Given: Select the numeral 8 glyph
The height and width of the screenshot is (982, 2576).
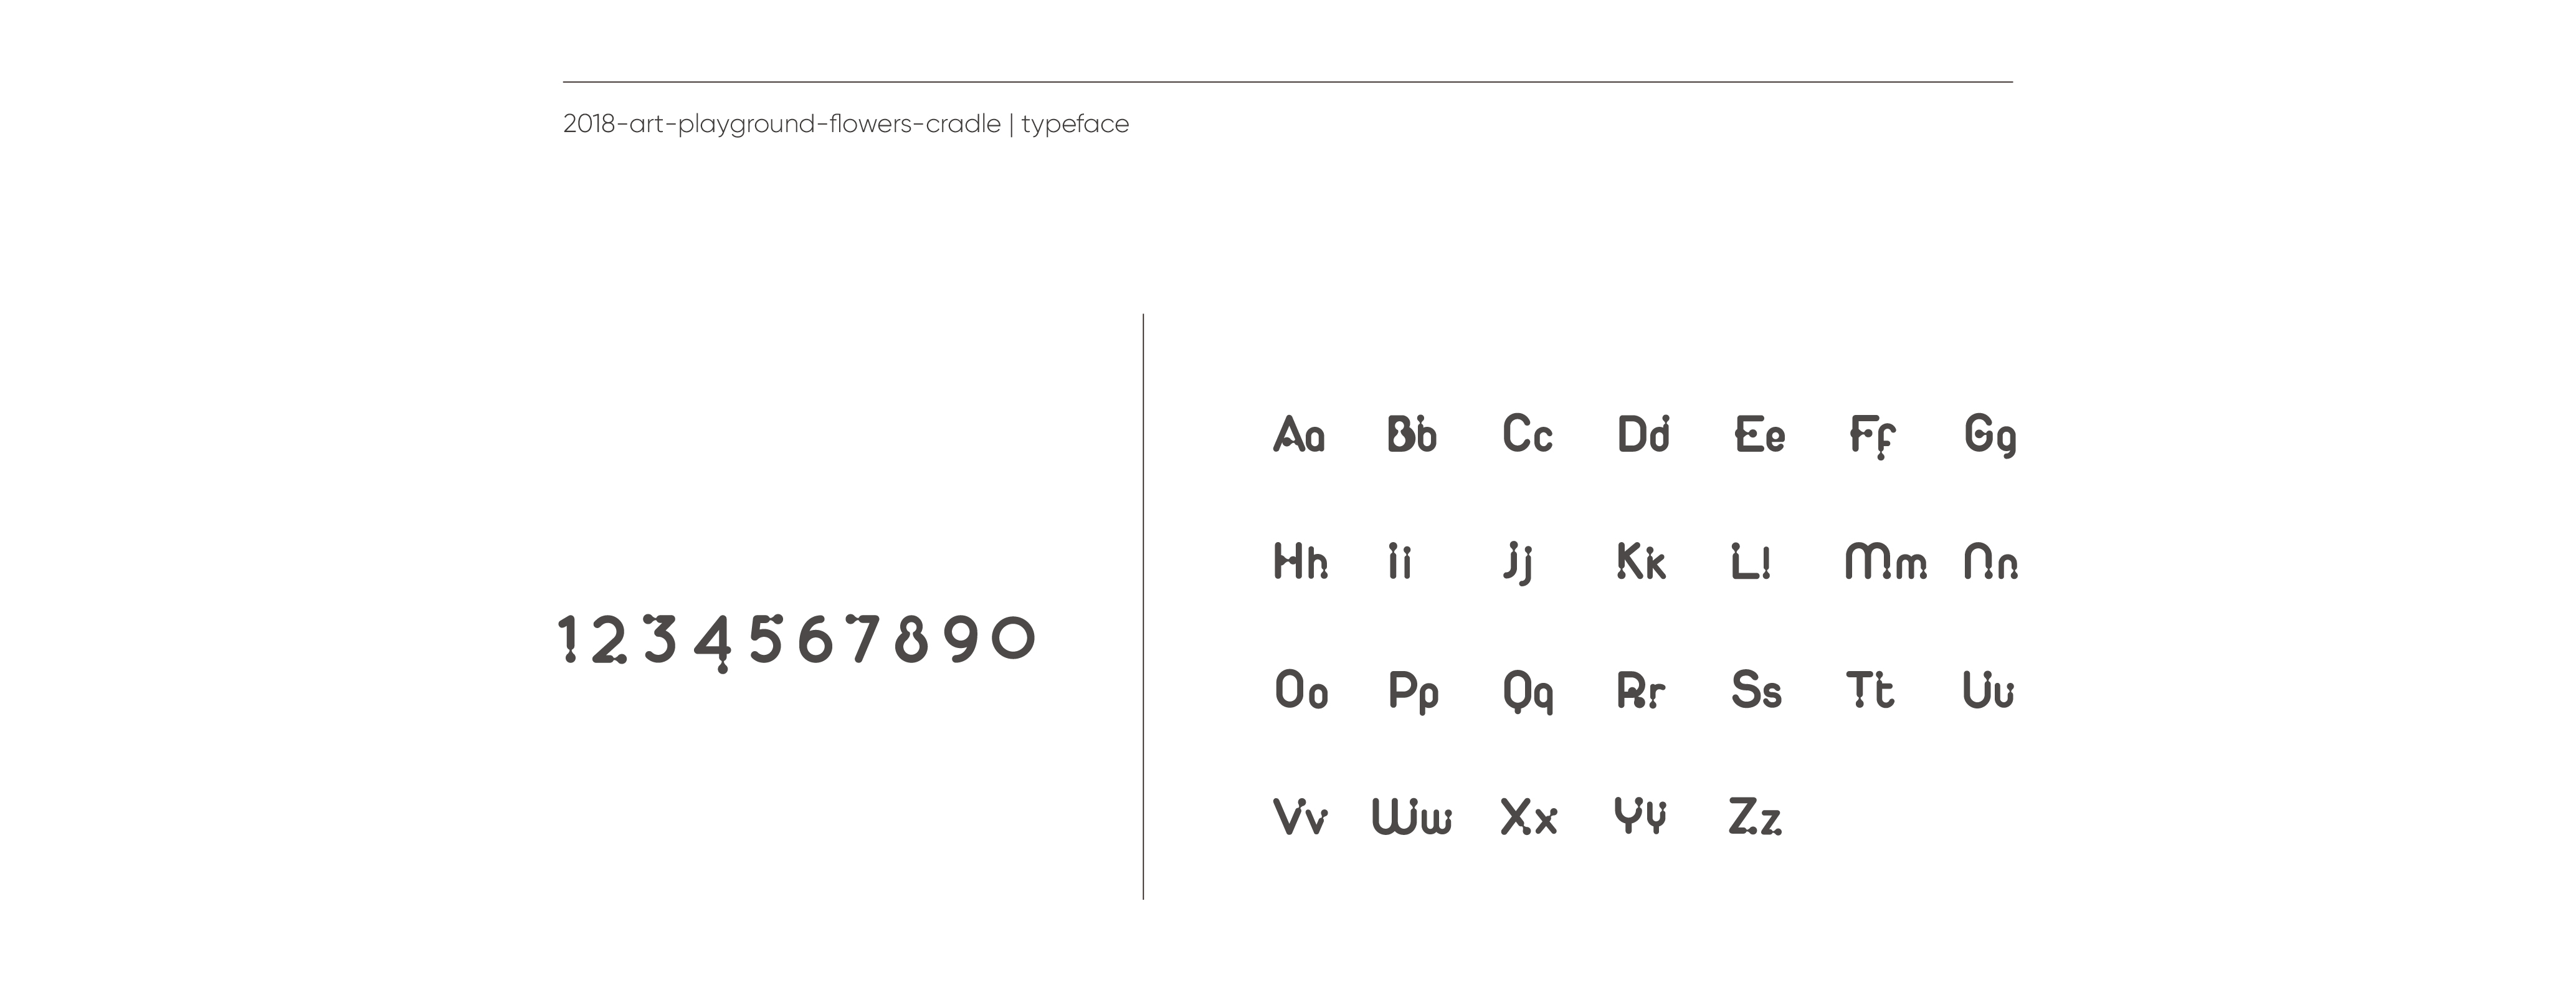Looking at the screenshot, I should (911, 639).
